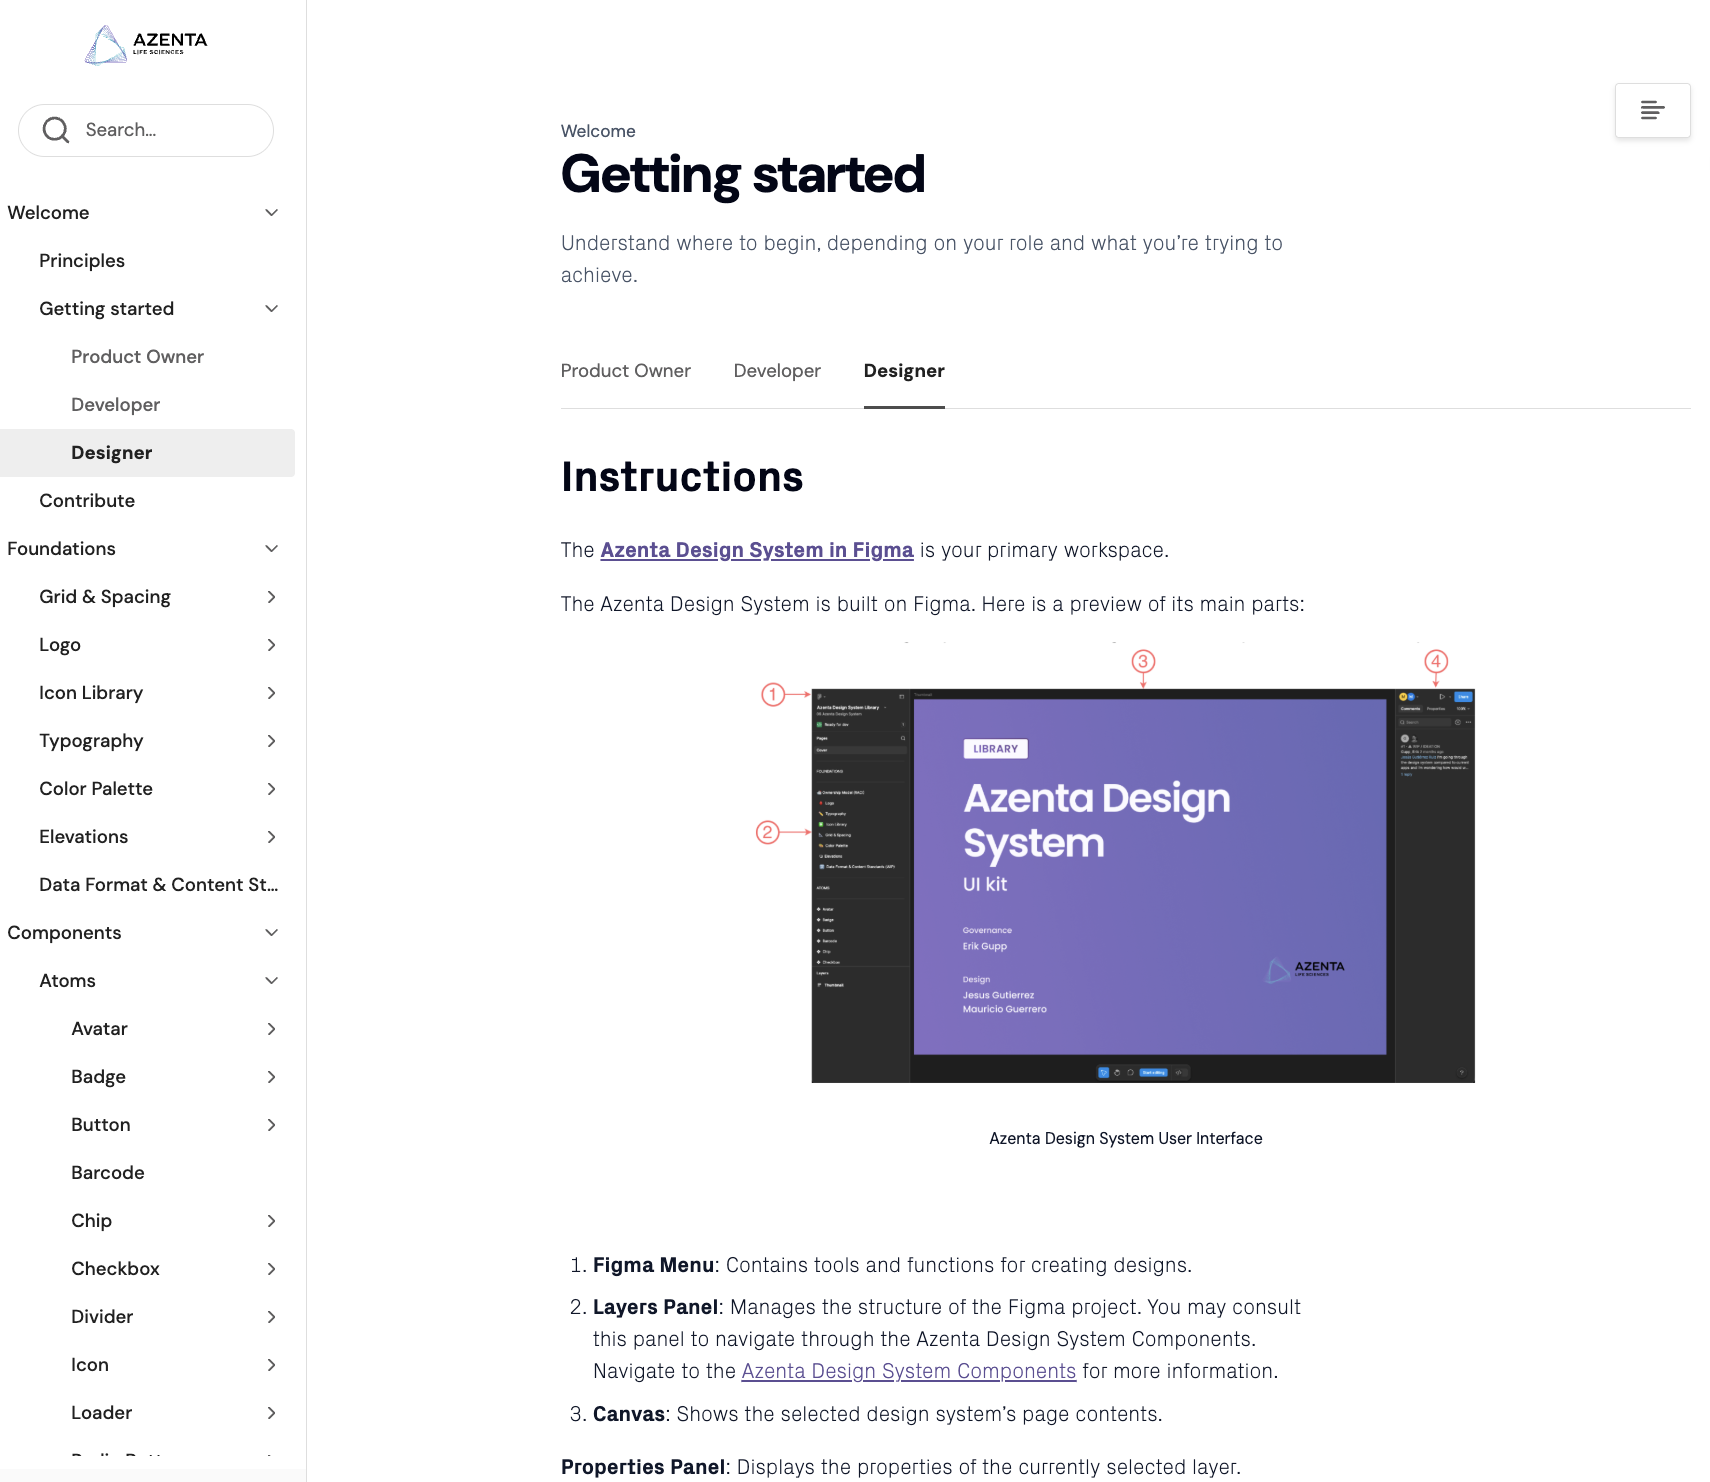
Task: Switch to the Product Owner tab
Action: (625, 371)
